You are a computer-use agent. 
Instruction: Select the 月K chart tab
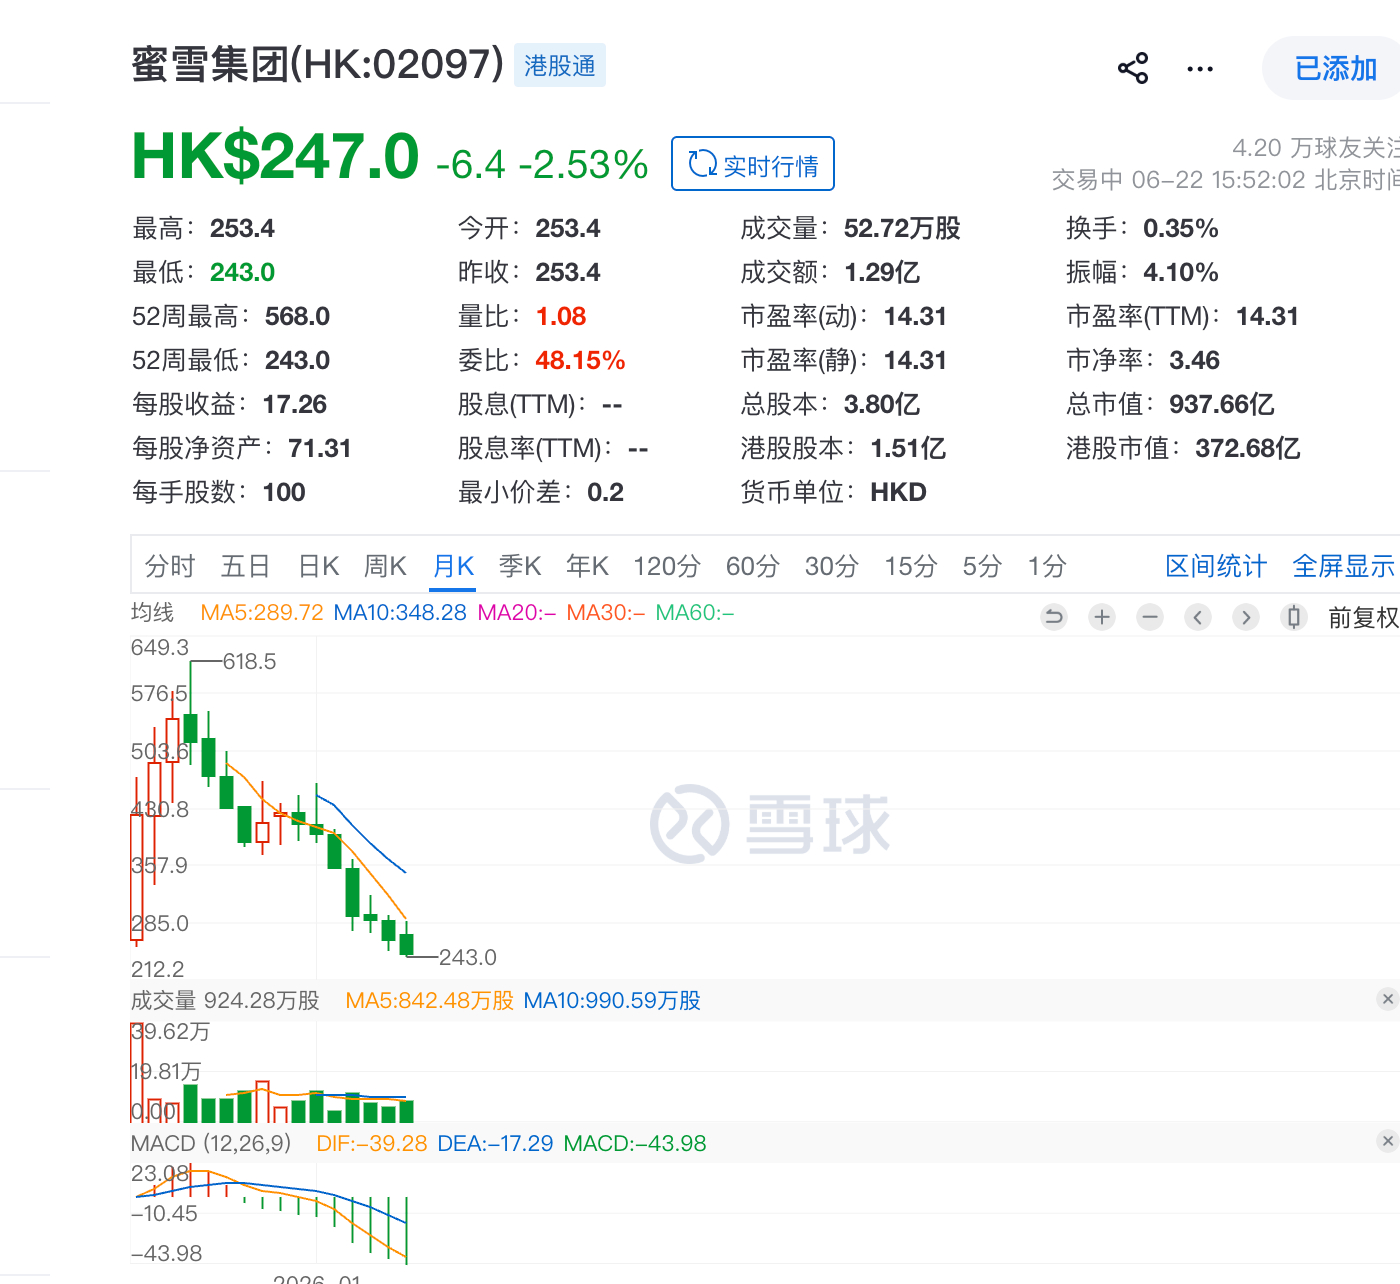(453, 566)
